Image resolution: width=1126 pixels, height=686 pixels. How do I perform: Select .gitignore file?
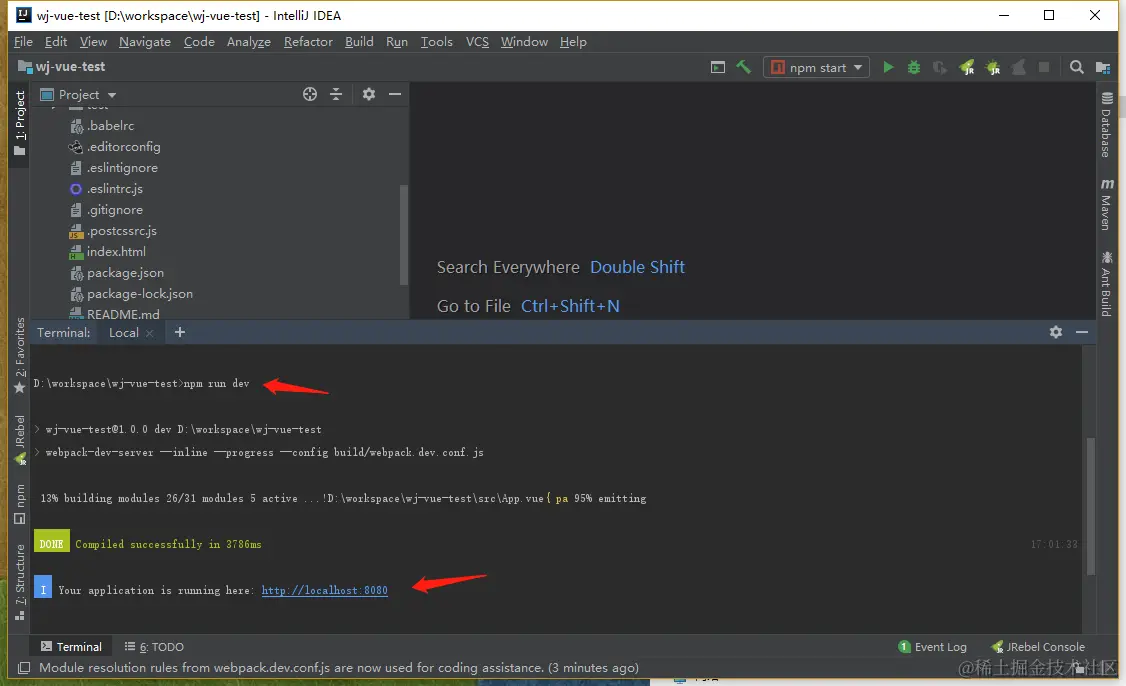[106, 210]
